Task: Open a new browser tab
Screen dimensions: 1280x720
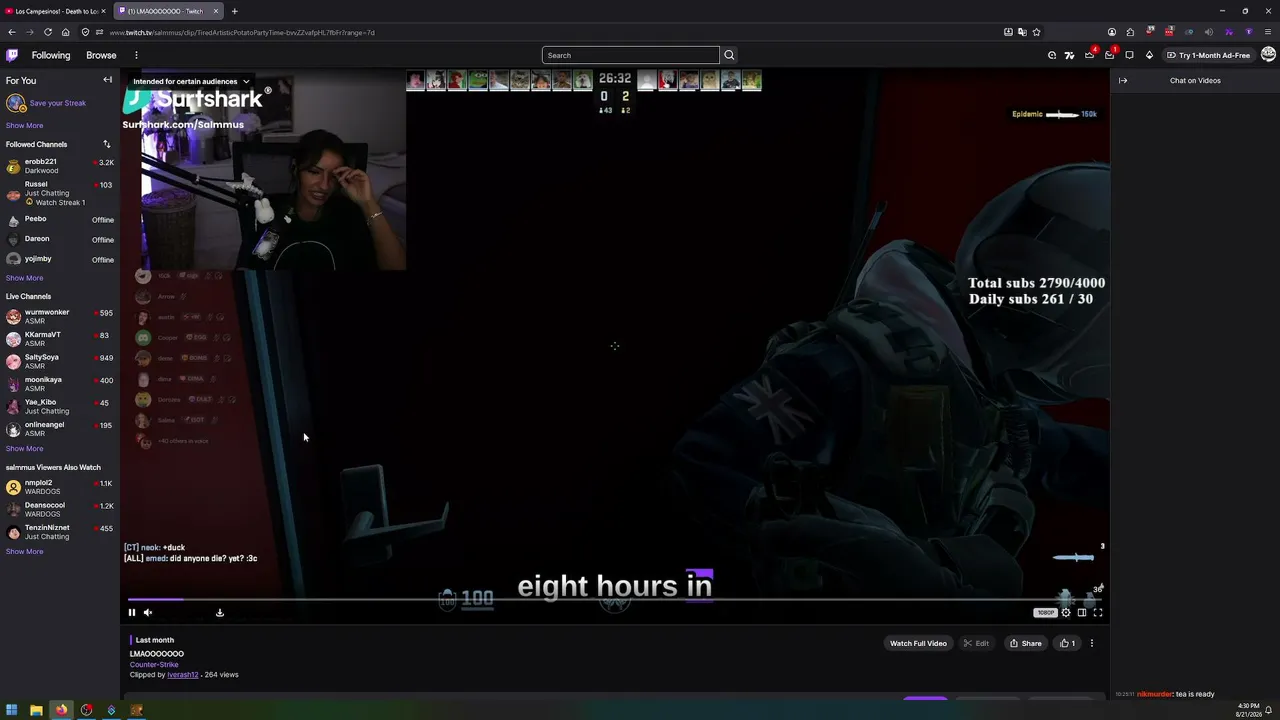Action: (x=234, y=11)
